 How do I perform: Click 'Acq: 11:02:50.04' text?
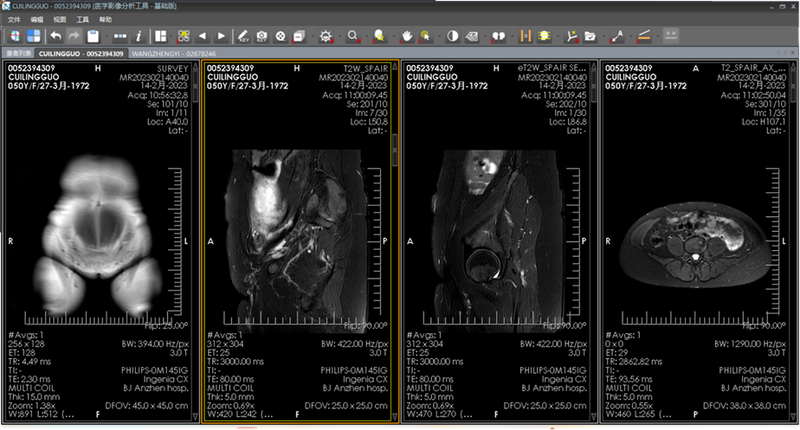click(x=753, y=95)
